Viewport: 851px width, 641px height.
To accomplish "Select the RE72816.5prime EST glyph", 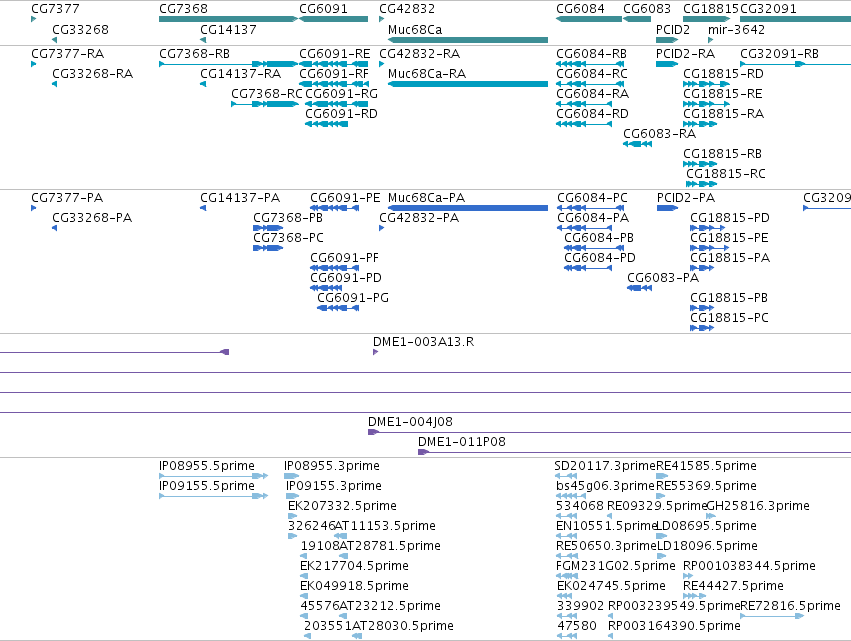I will [x=772, y=616].
